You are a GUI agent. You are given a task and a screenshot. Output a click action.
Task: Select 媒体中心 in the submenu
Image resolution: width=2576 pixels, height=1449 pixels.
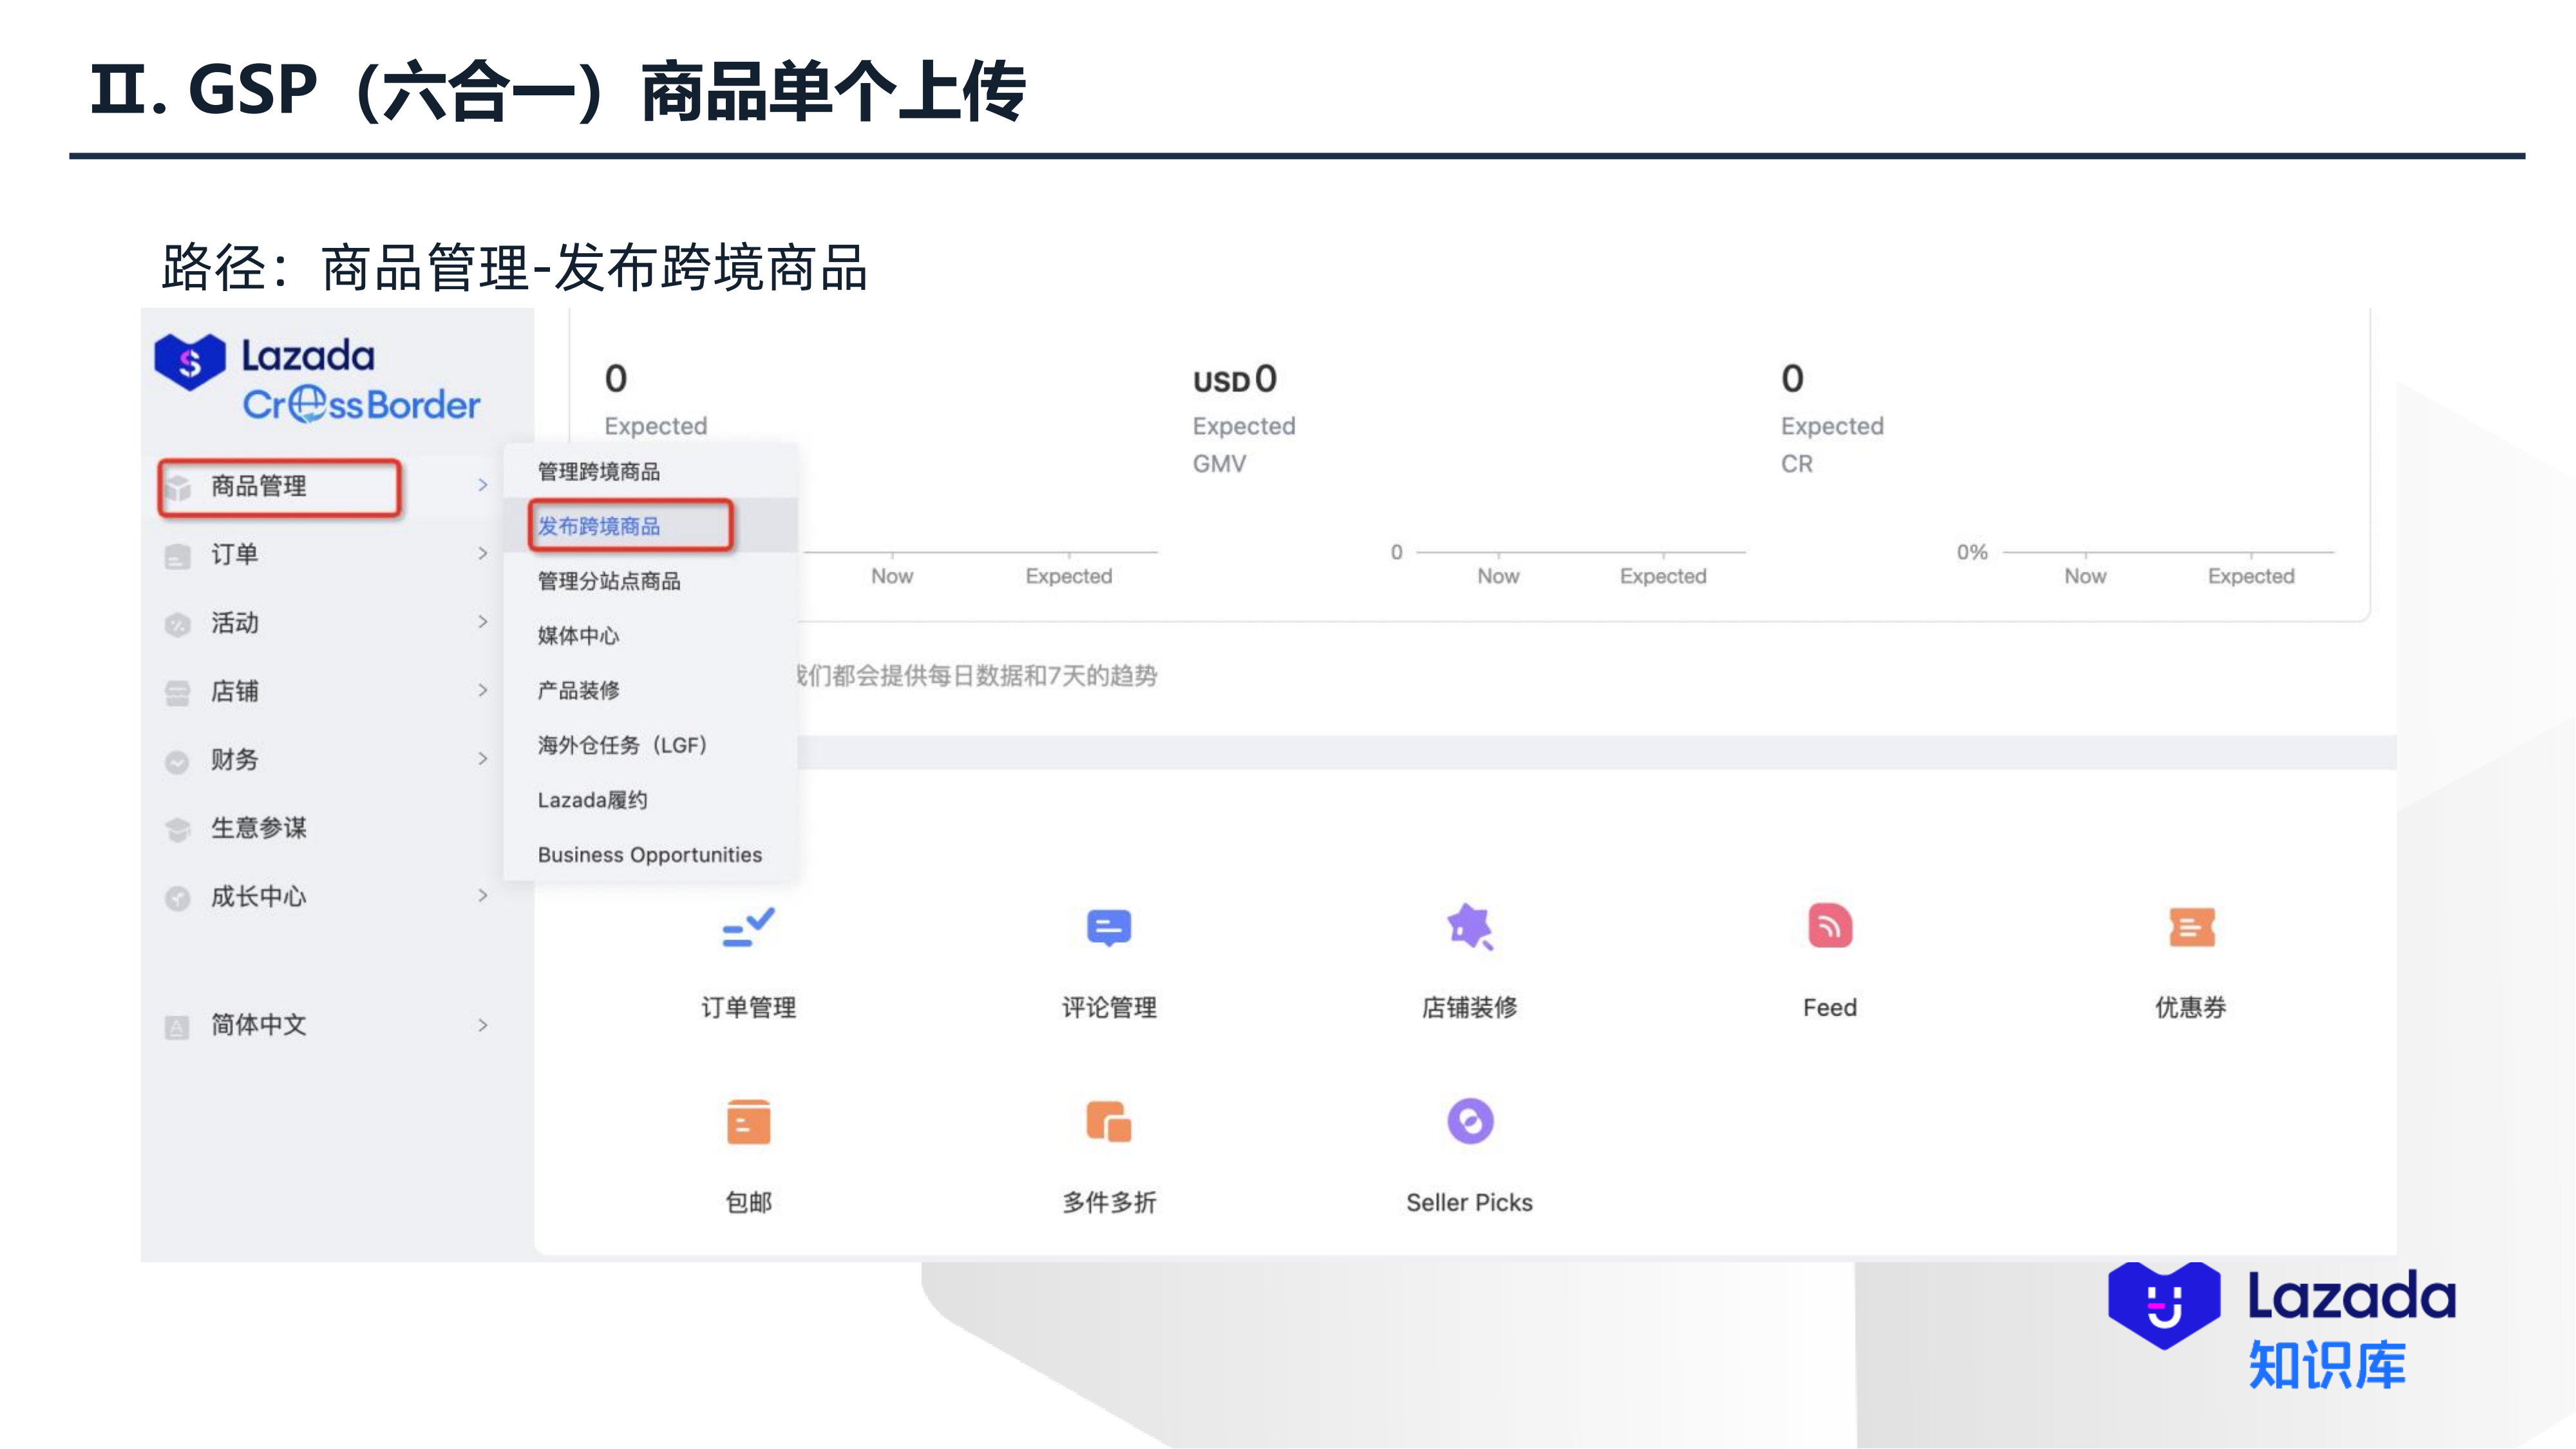point(578,635)
